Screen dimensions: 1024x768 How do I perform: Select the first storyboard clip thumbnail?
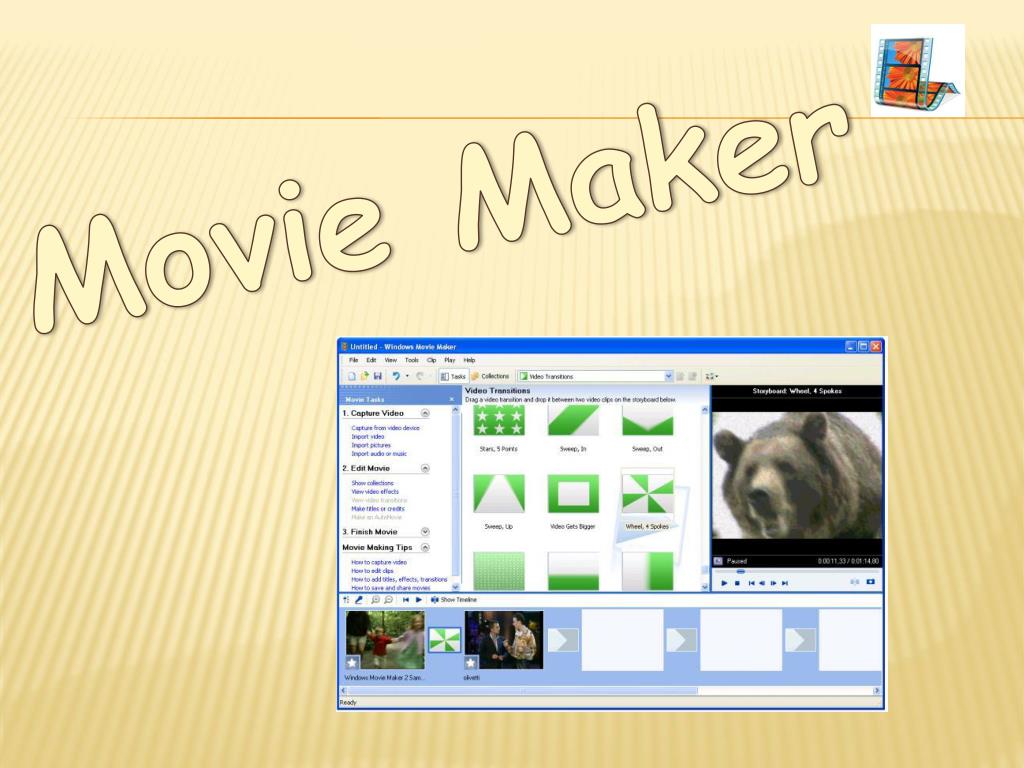click(385, 640)
